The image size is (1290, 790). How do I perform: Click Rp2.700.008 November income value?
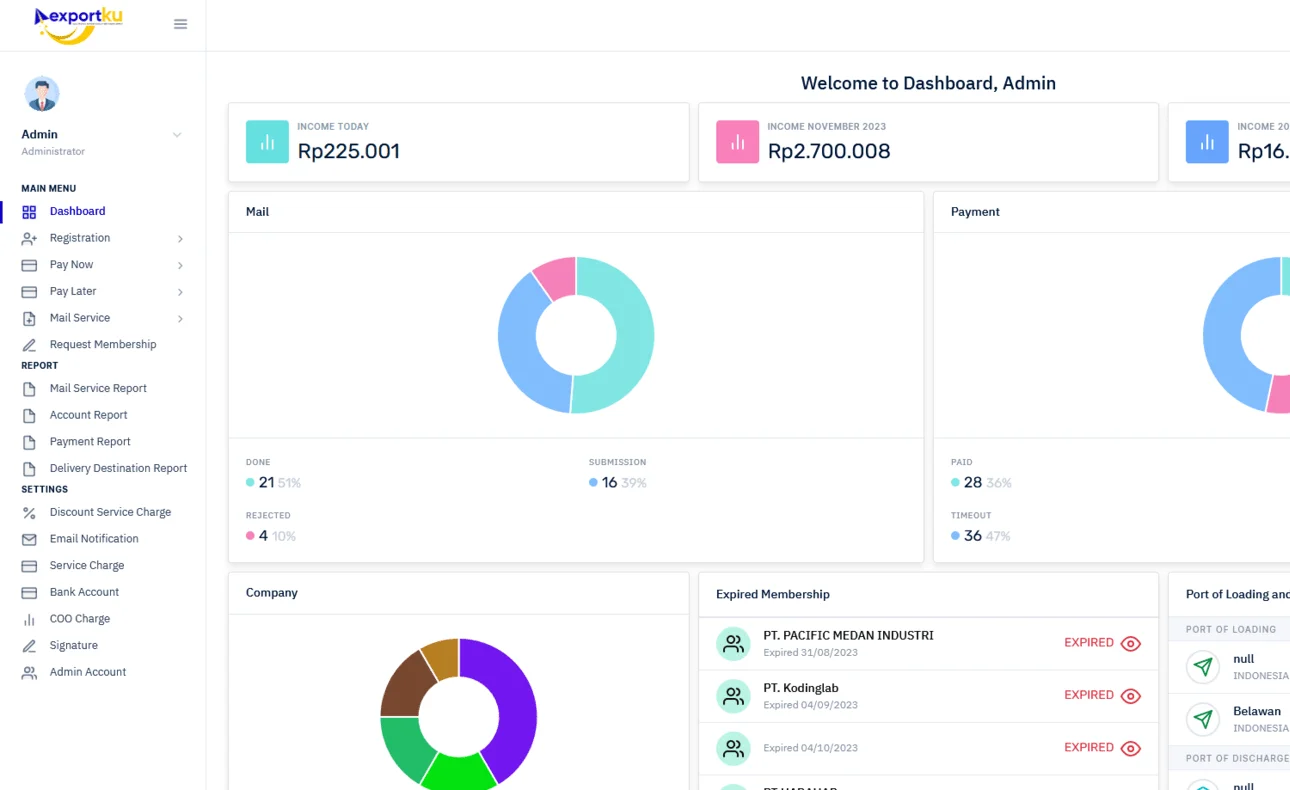point(829,151)
